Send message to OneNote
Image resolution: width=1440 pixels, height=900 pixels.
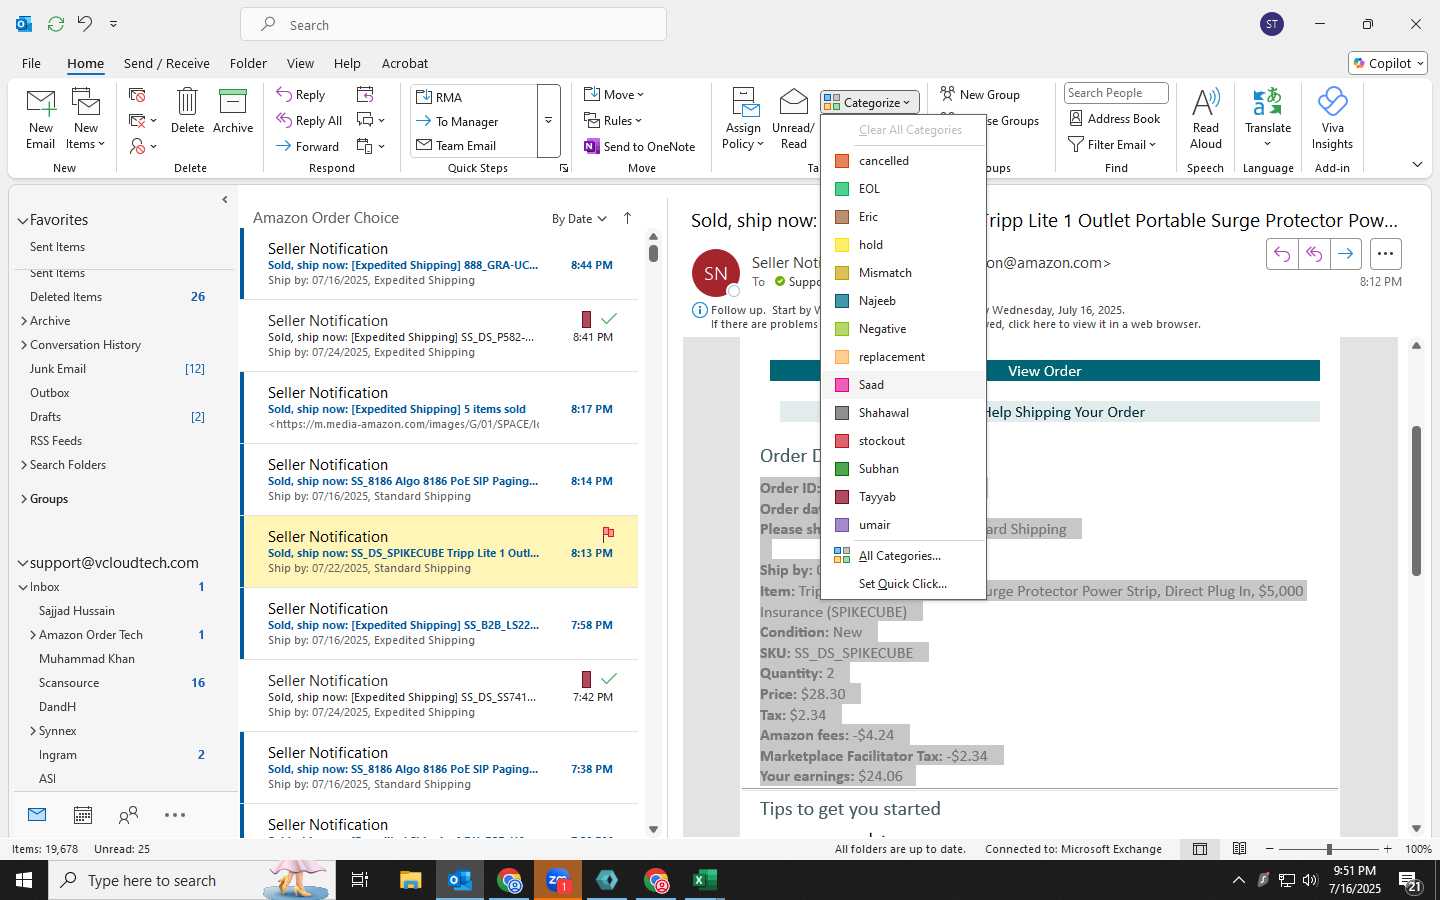[640, 146]
